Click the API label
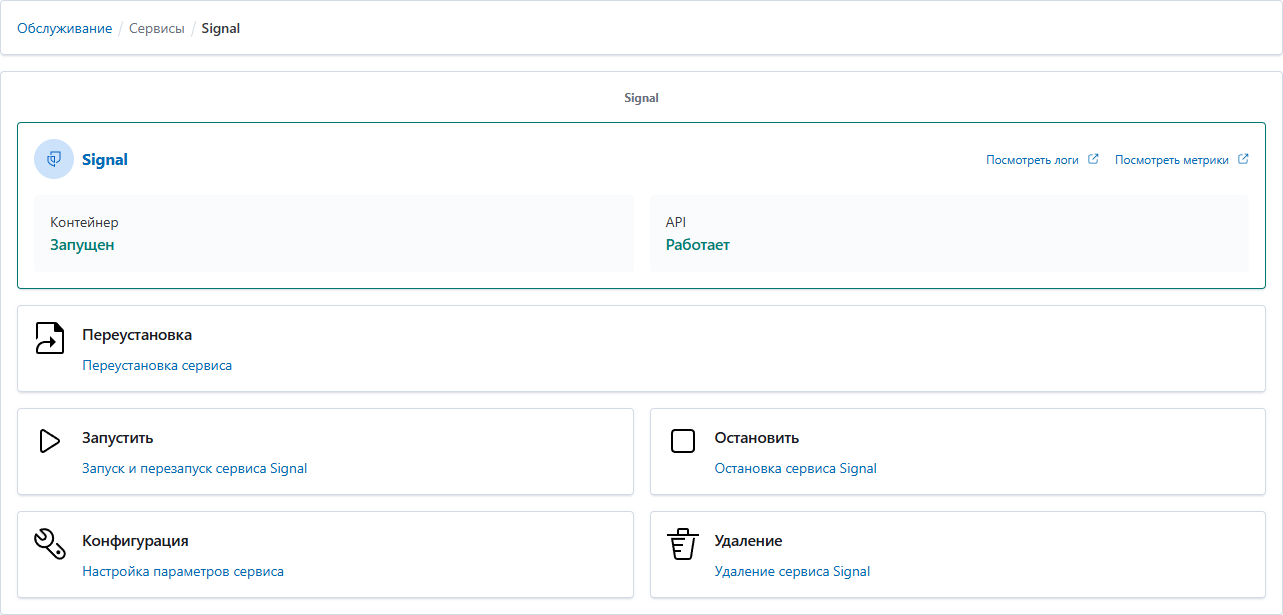Screen dimensions: 1283x615 (x=676, y=223)
